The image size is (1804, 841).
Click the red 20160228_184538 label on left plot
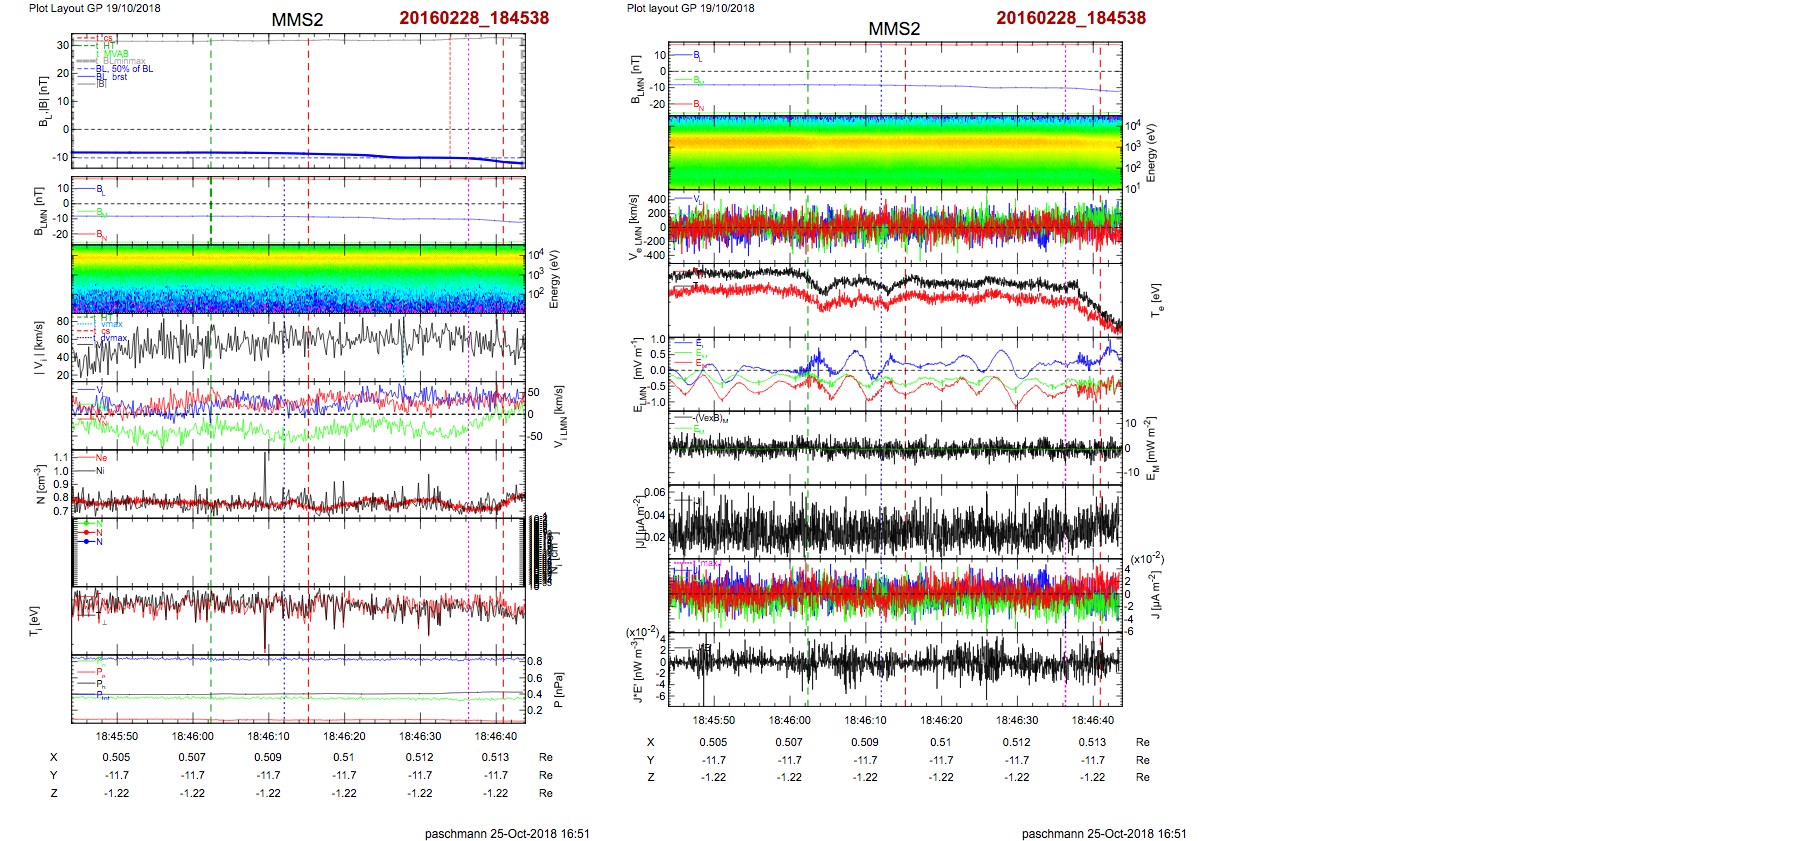coord(474,18)
